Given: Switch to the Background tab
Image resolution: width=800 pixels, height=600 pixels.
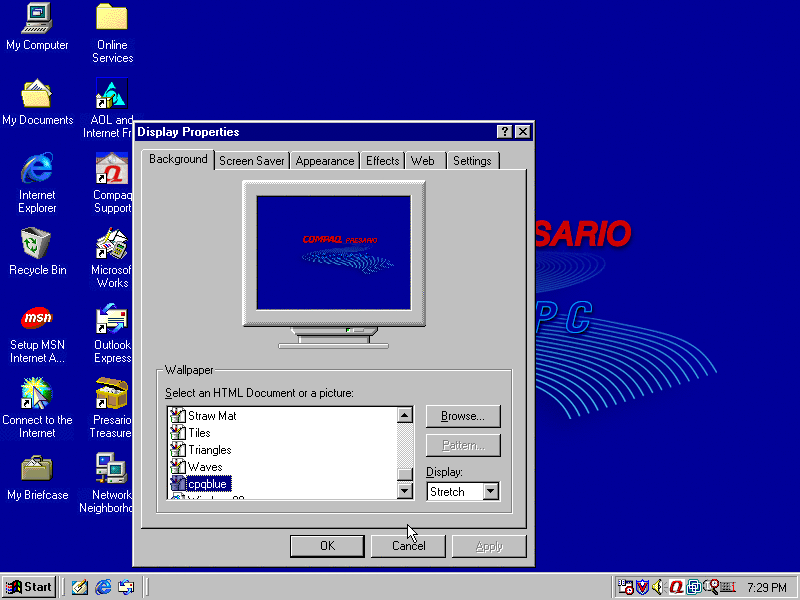Looking at the screenshot, I should [x=178, y=160].
